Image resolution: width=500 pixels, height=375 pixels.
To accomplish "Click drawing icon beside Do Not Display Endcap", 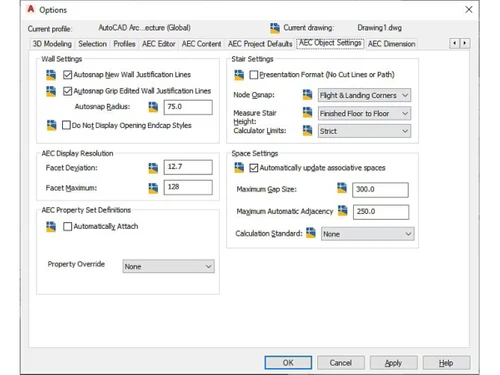I will pos(51,125).
